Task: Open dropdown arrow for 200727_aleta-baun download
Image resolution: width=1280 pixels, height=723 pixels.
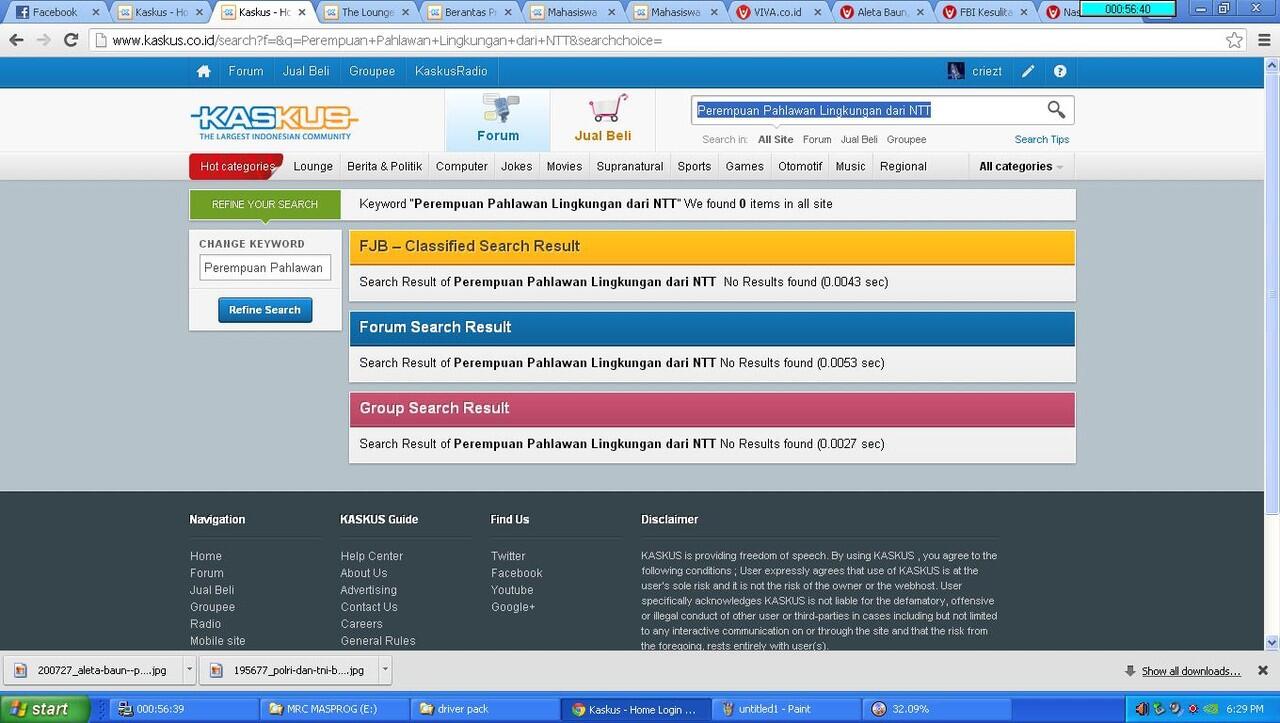Action: click(190, 670)
